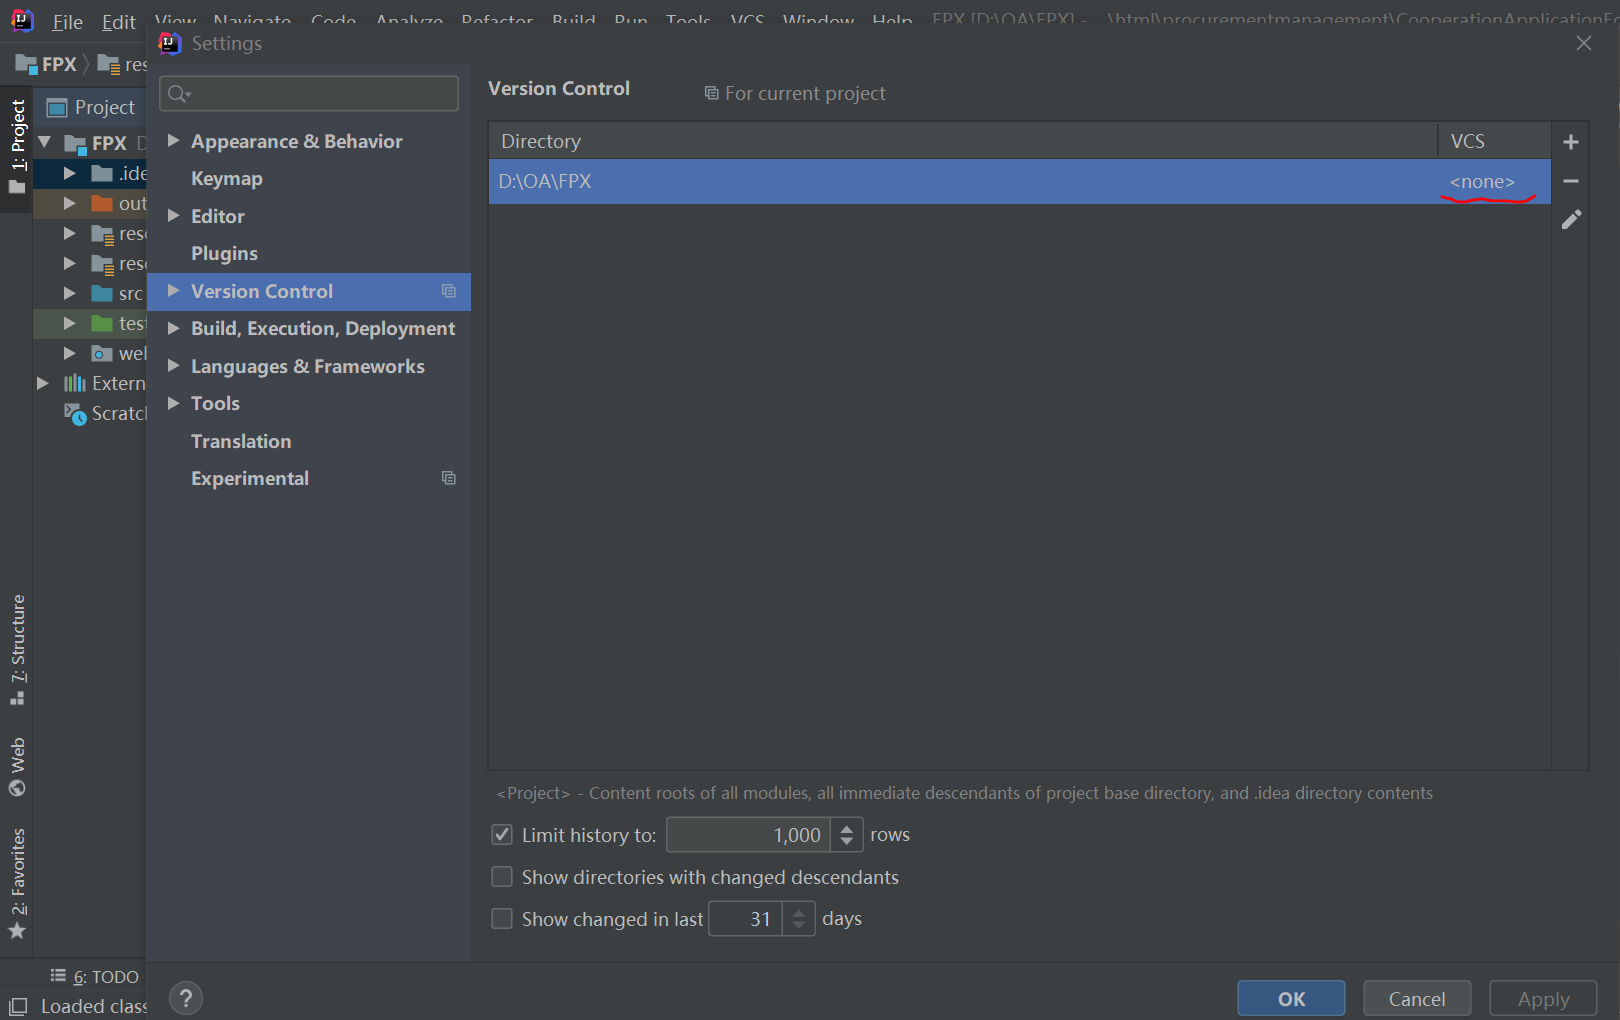Open the help question mark button

click(x=186, y=998)
